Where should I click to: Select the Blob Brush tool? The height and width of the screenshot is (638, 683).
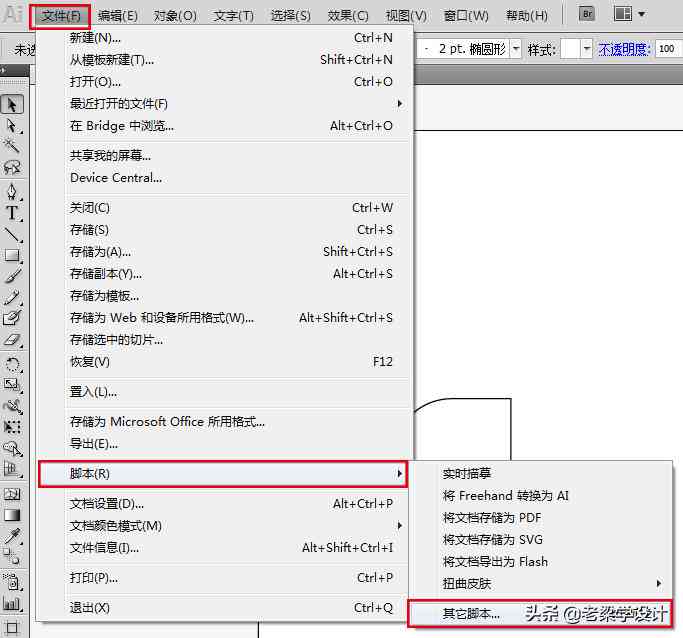pyautogui.click(x=12, y=318)
